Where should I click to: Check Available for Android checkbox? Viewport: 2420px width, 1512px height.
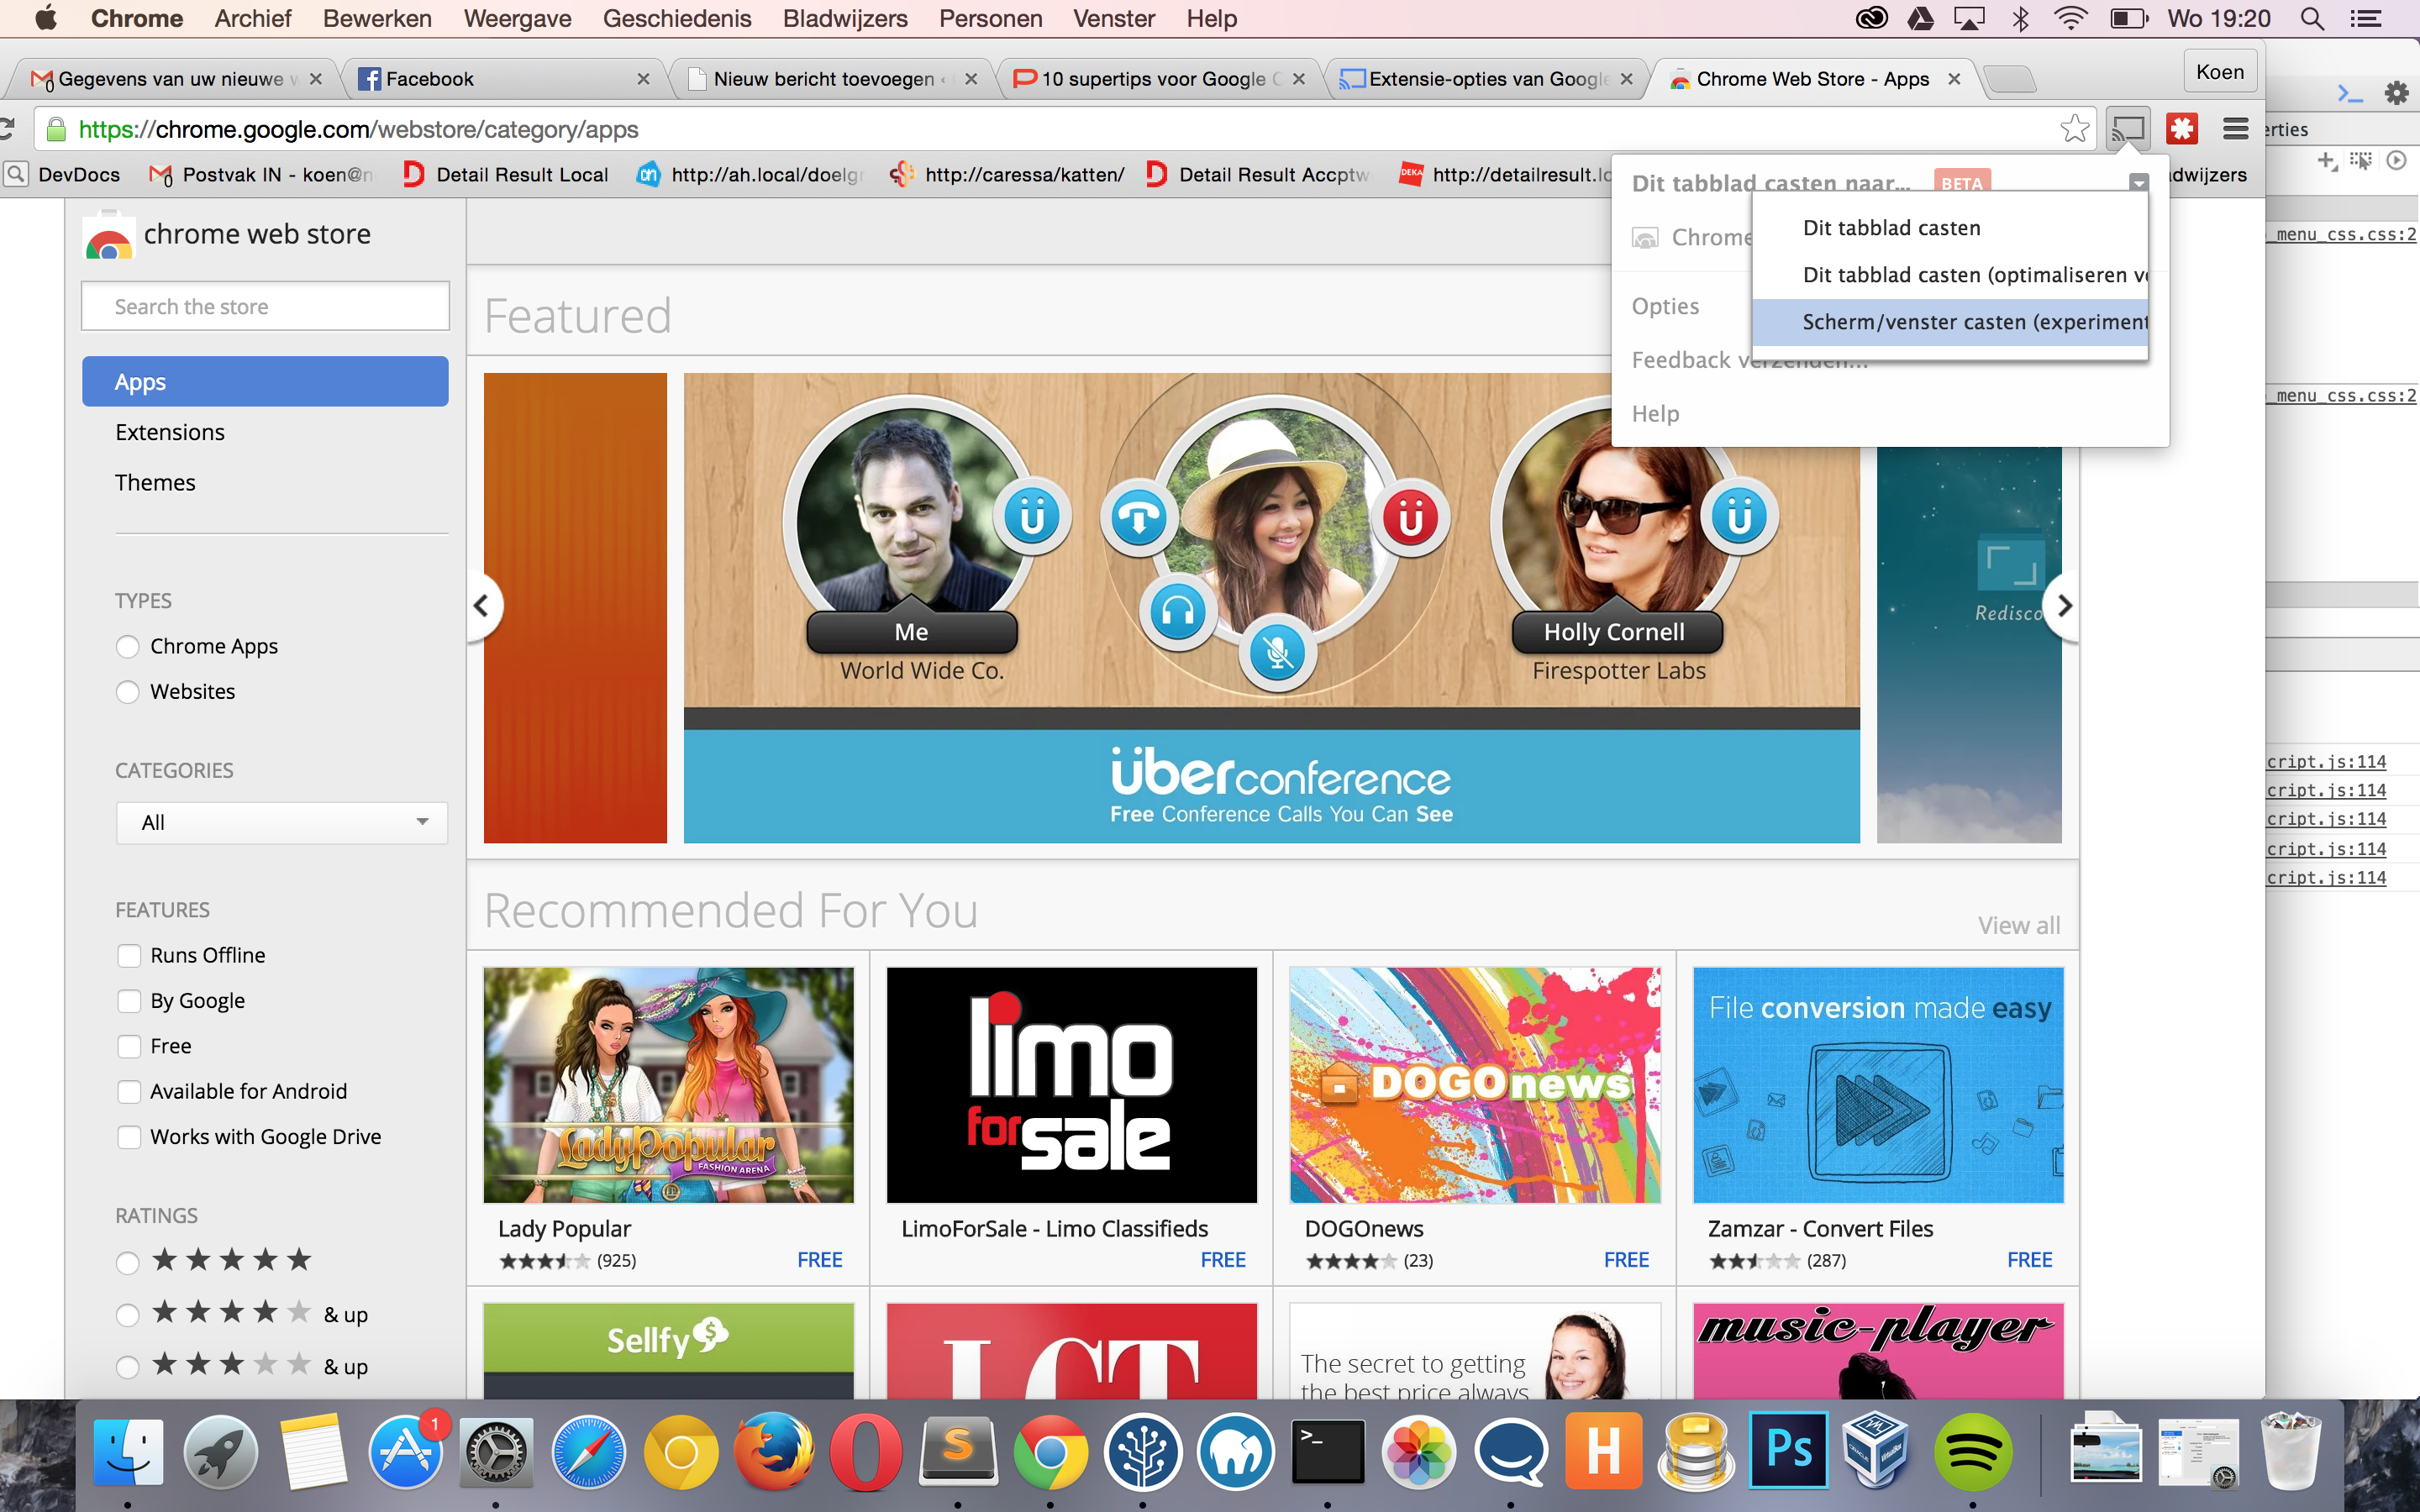[129, 1091]
